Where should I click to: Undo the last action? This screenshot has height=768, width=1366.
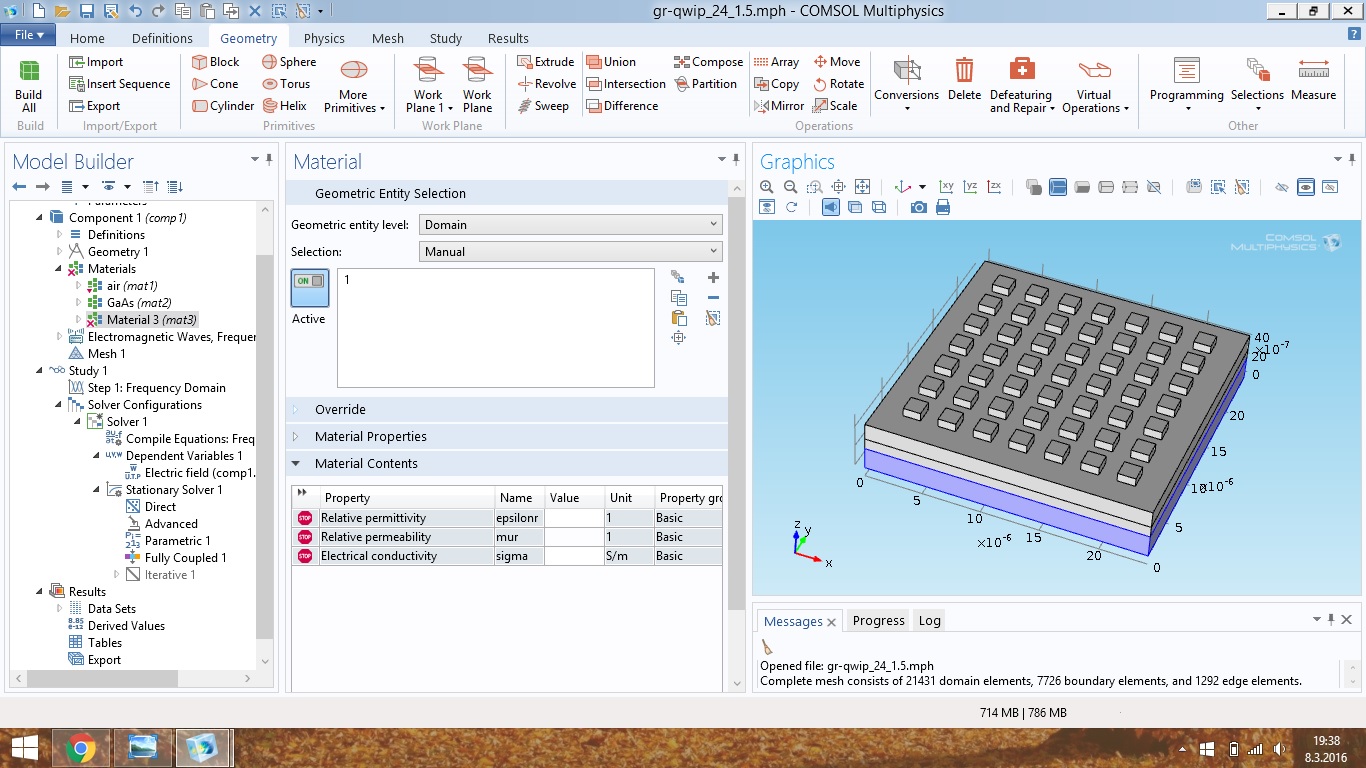tap(135, 11)
